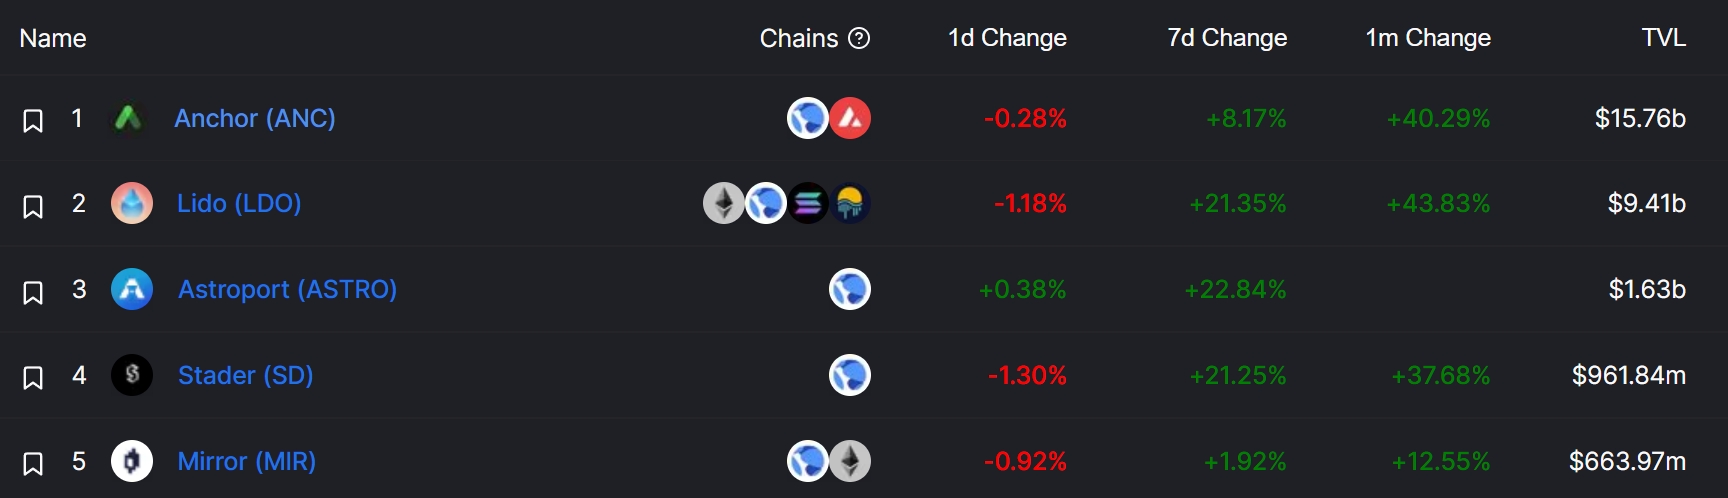
Task: Click the Mirror protocol logo
Action: (x=131, y=461)
